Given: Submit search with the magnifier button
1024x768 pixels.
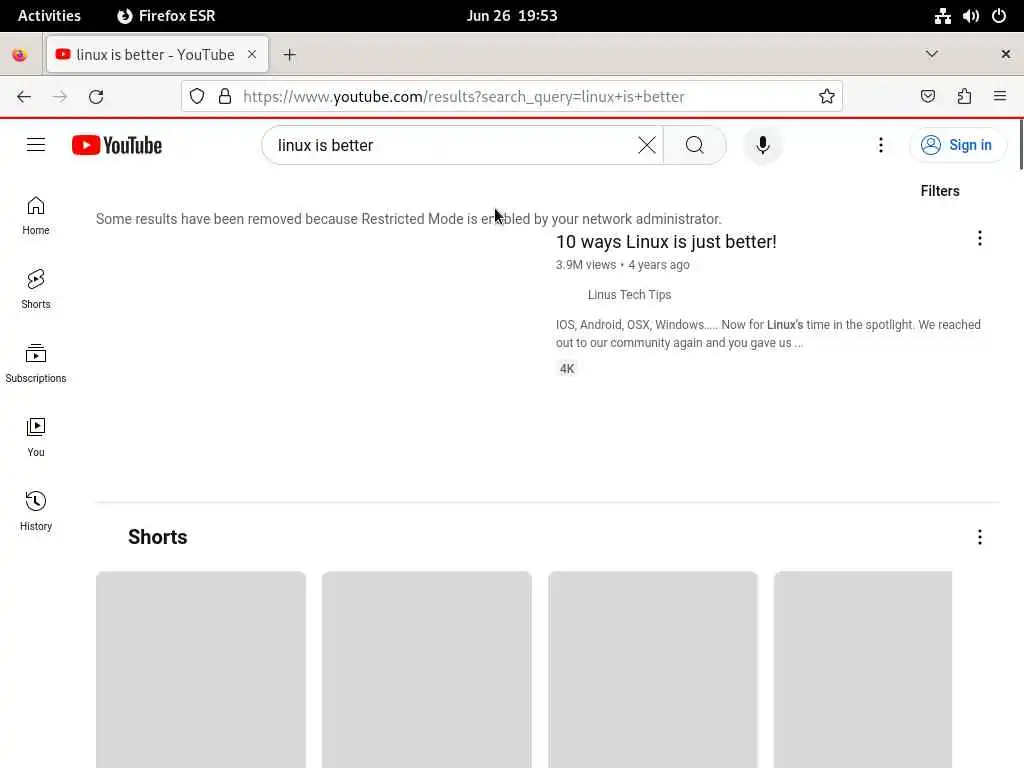Looking at the screenshot, I should tap(695, 145).
